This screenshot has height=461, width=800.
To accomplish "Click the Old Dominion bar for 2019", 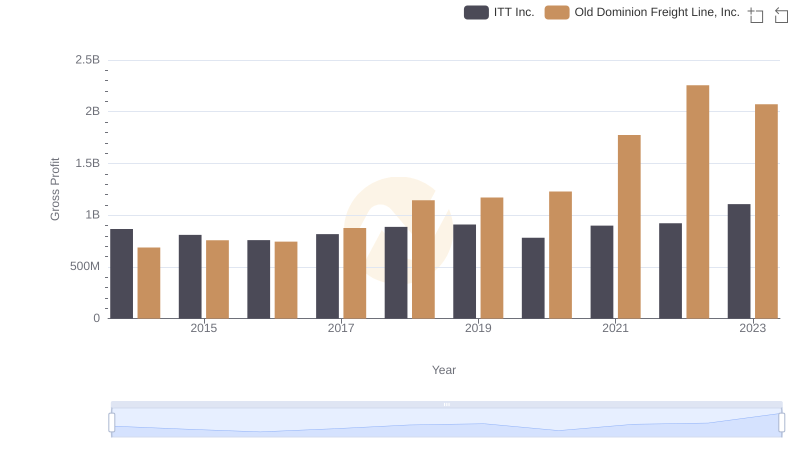I will coord(492,258).
